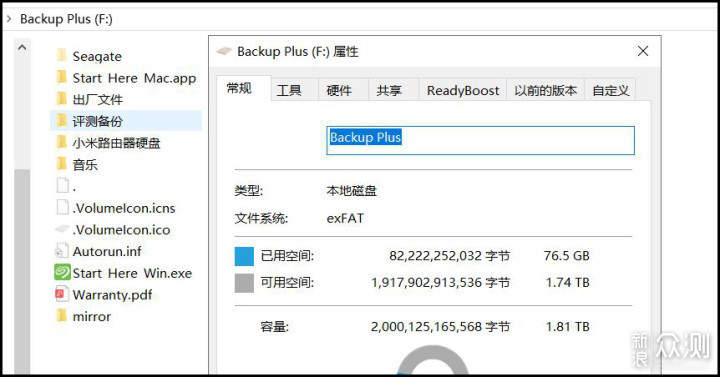Click the disk usage donut chart
This screenshot has height=377, width=720.
(433, 360)
